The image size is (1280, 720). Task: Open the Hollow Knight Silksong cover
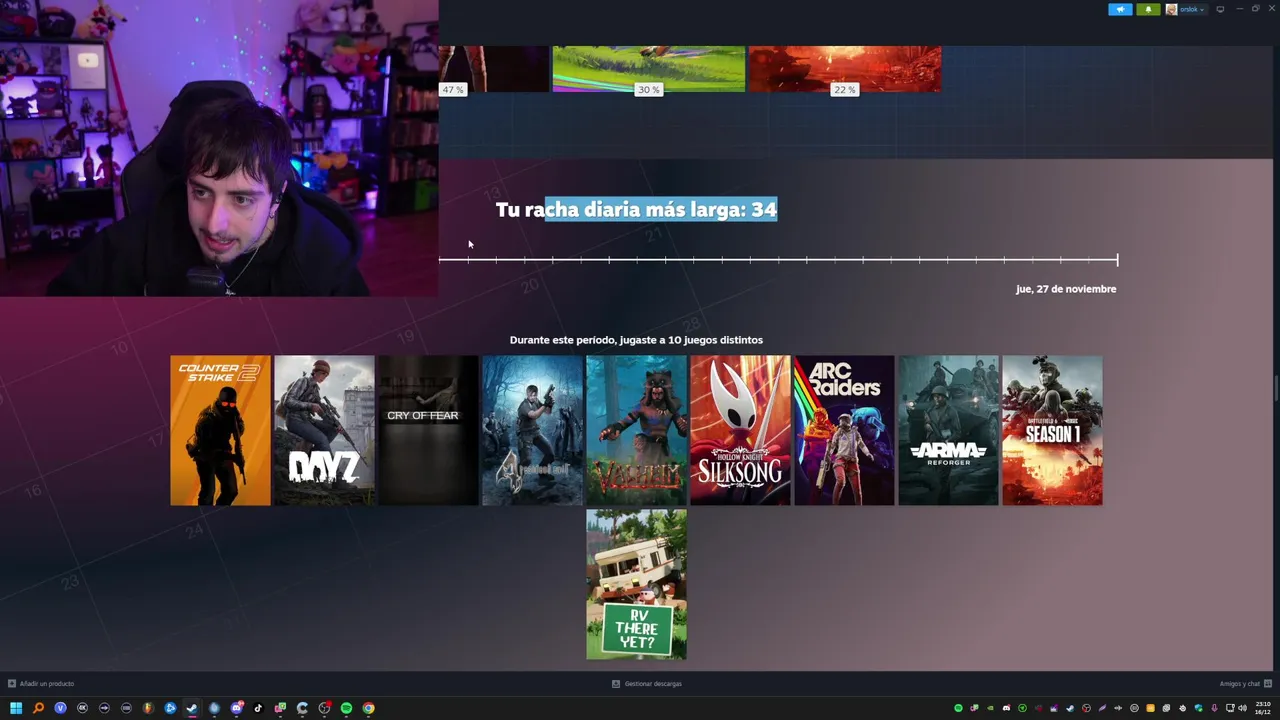(740, 430)
